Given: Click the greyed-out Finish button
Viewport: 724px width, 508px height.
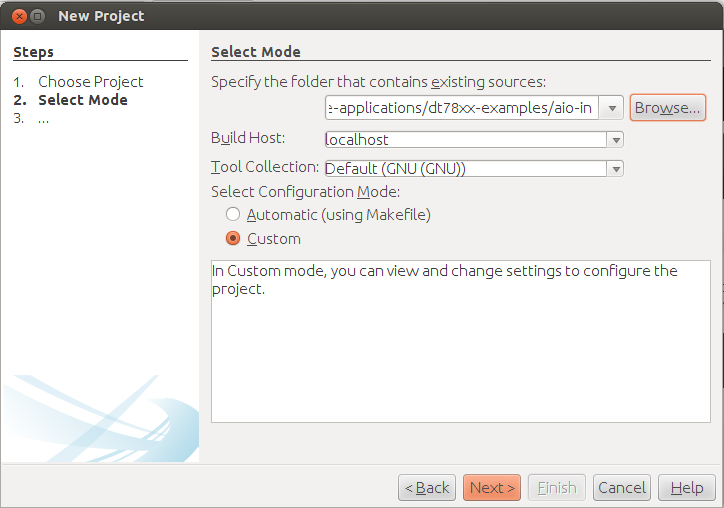Looking at the screenshot, I should (556, 488).
